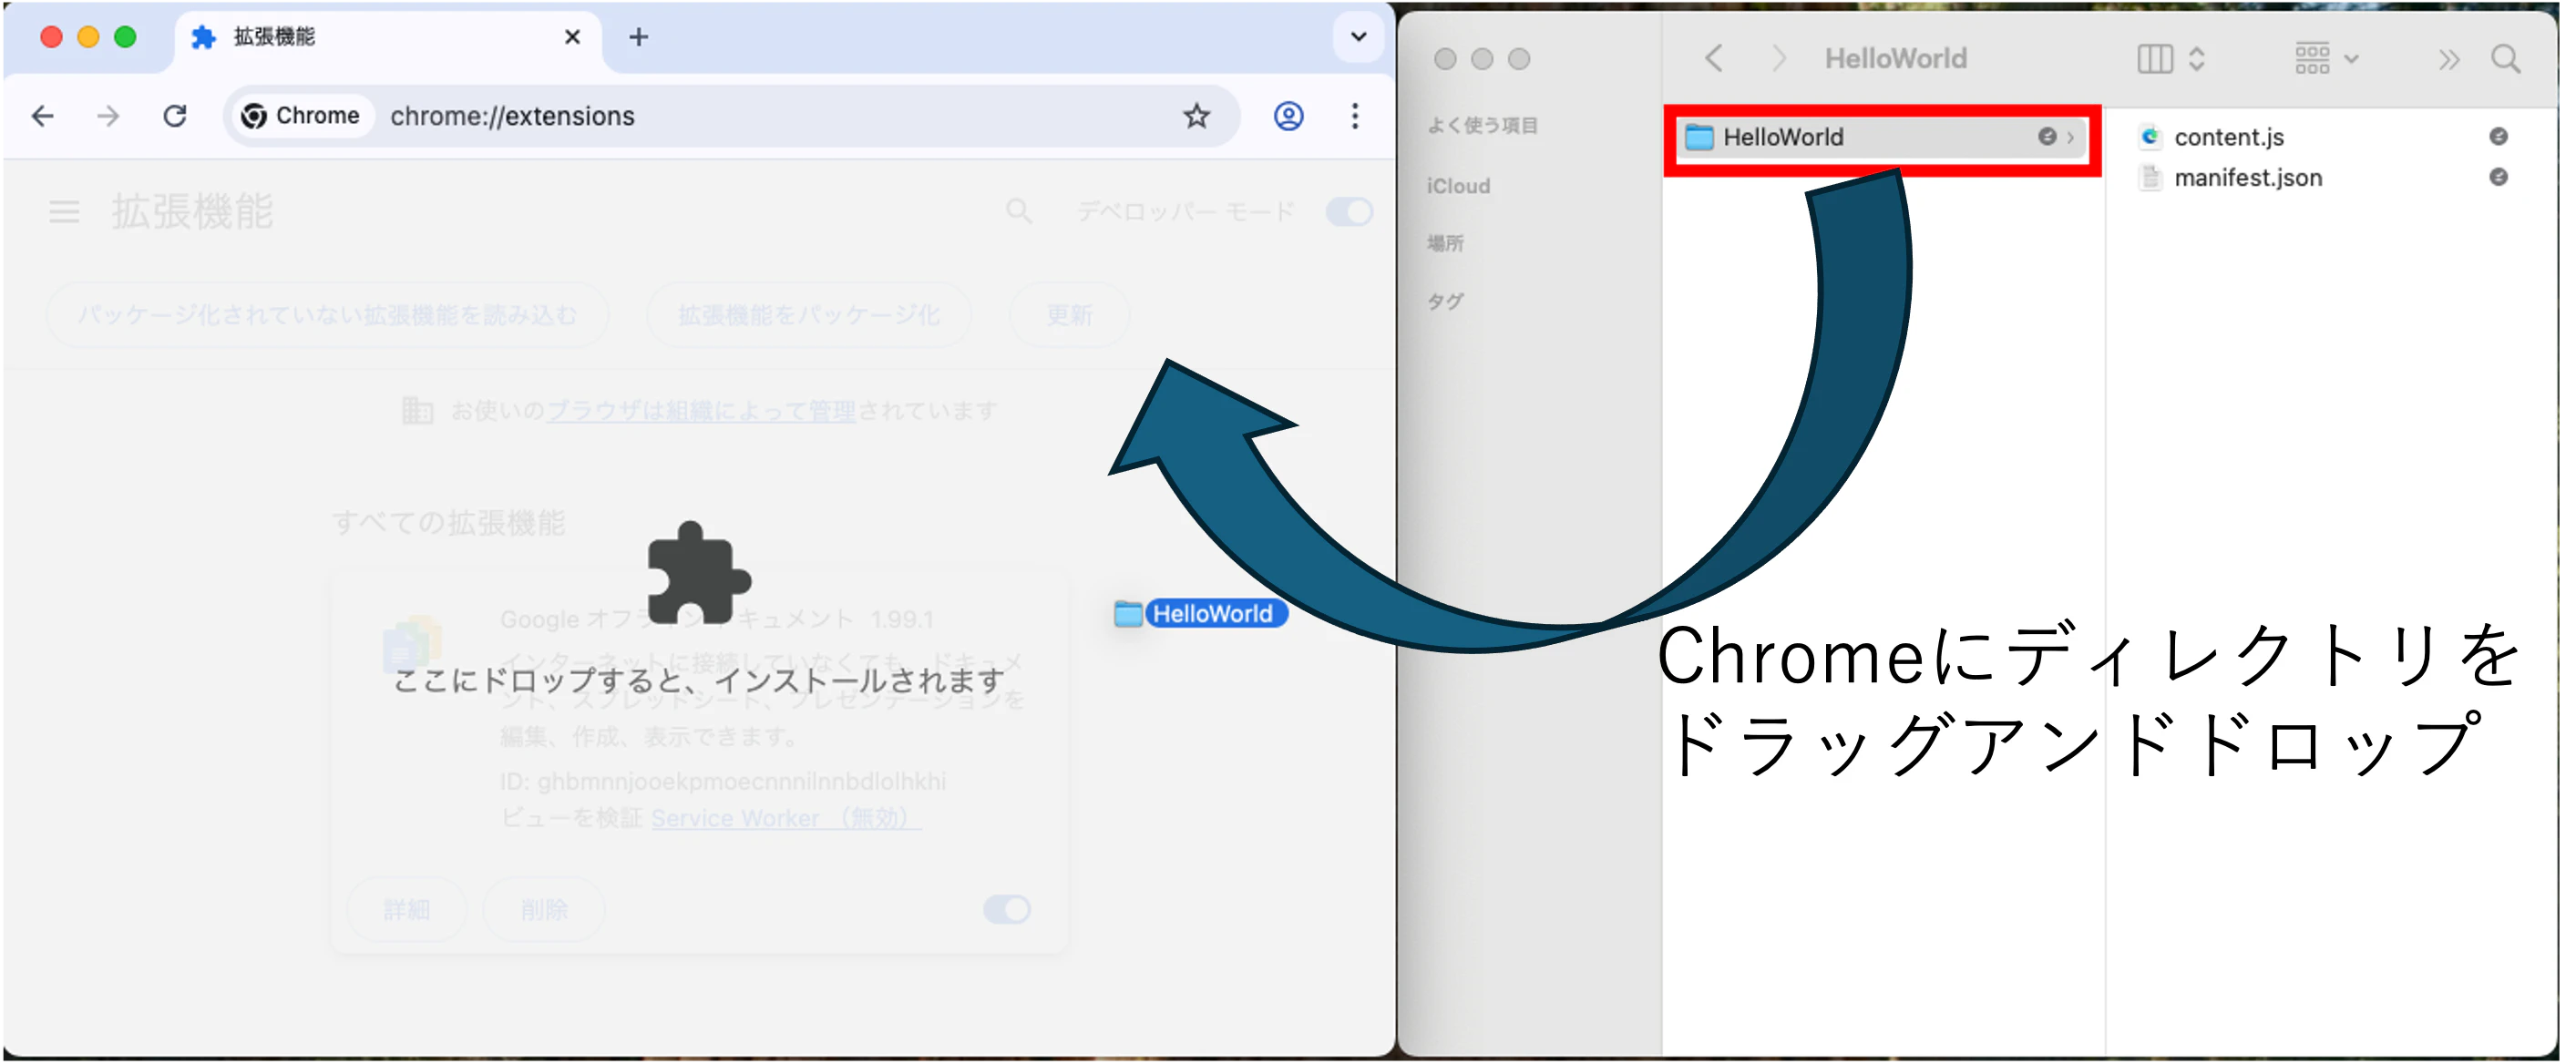Click よく使う項目 sidebar heading
This screenshot has width=2576, height=1064.
[x=1482, y=125]
